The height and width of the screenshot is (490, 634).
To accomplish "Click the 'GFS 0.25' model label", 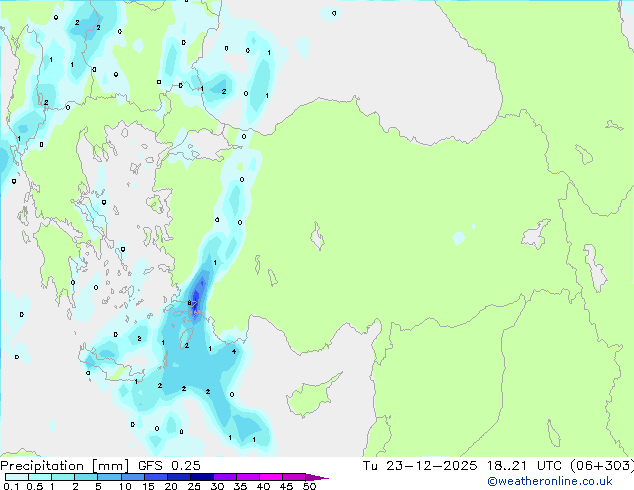I will tap(169, 466).
